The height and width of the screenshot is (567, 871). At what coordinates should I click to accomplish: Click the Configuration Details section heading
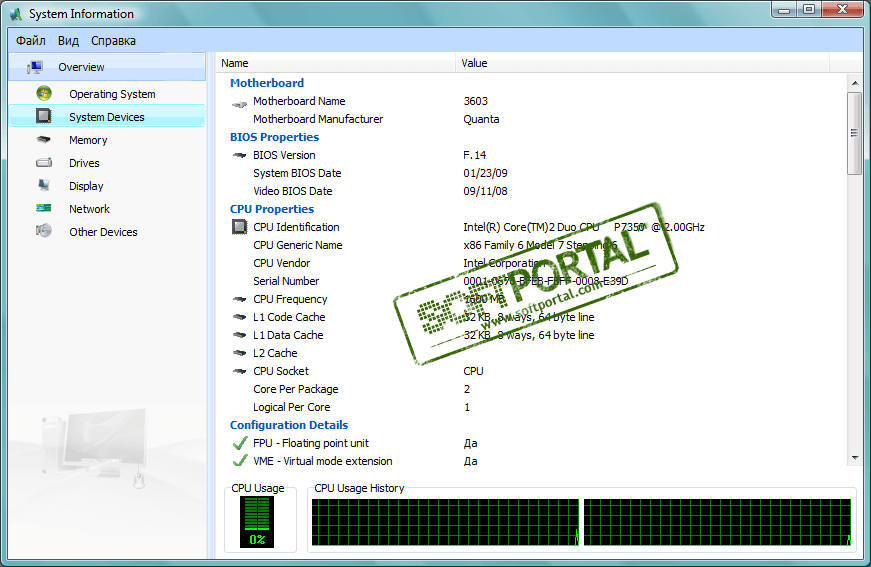pyautogui.click(x=289, y=425)
